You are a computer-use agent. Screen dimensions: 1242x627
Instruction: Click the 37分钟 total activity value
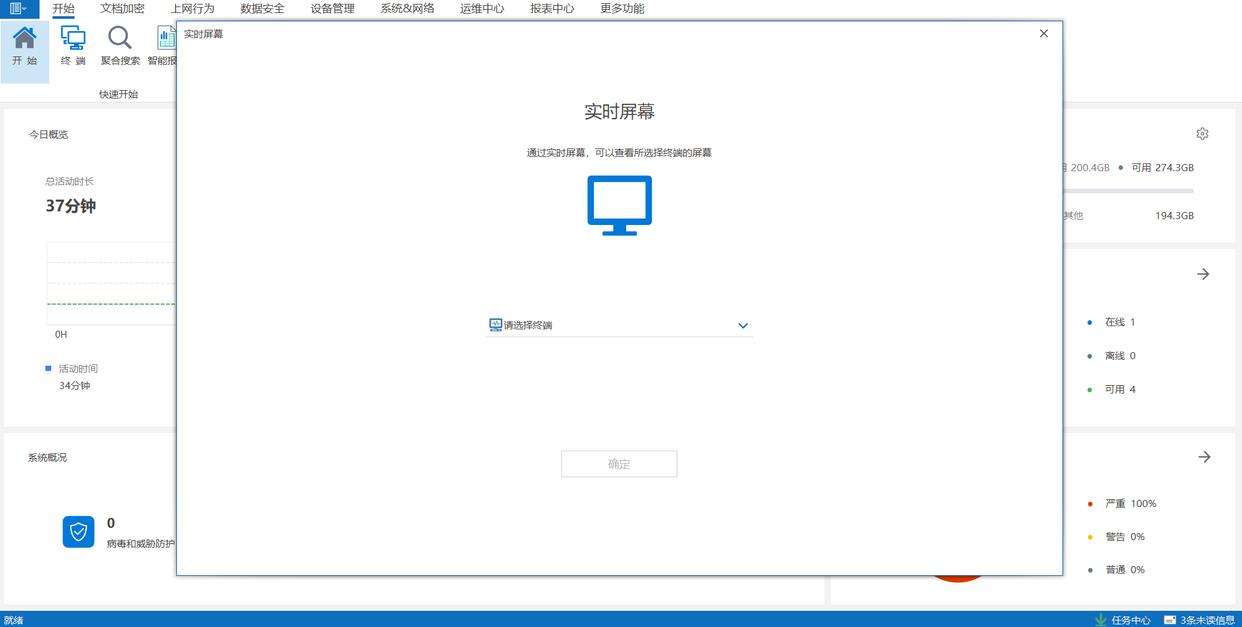[71, 206]
